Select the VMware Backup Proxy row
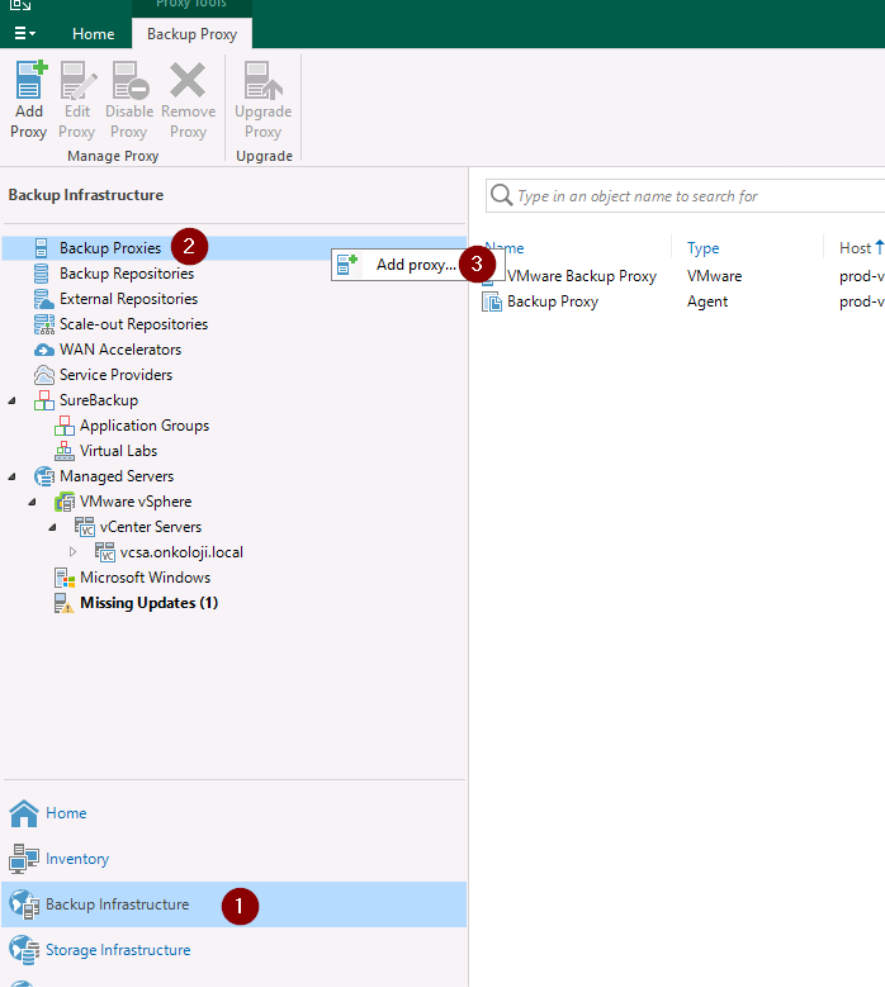This screenshot has height=987, width=885. coord(582,276)
